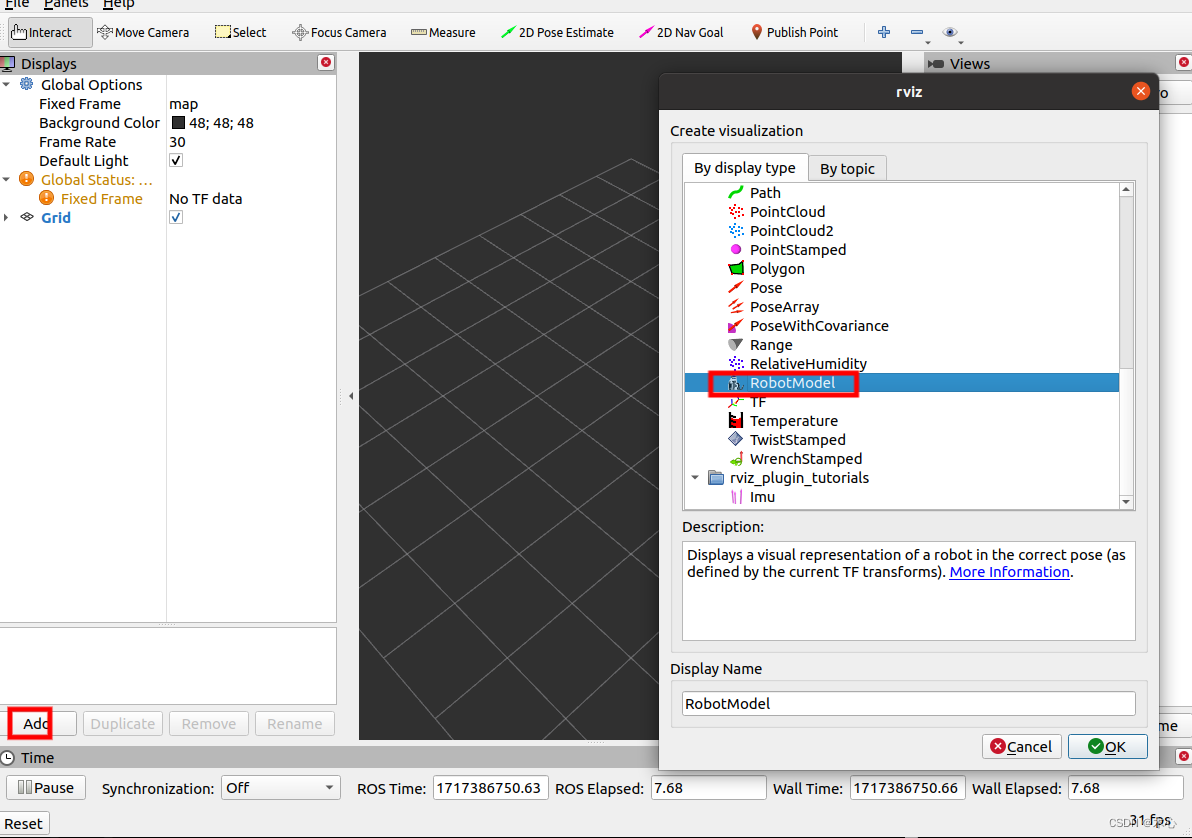Pause the simulation time
Screen dimensions: 1192x838
point(46,788)
